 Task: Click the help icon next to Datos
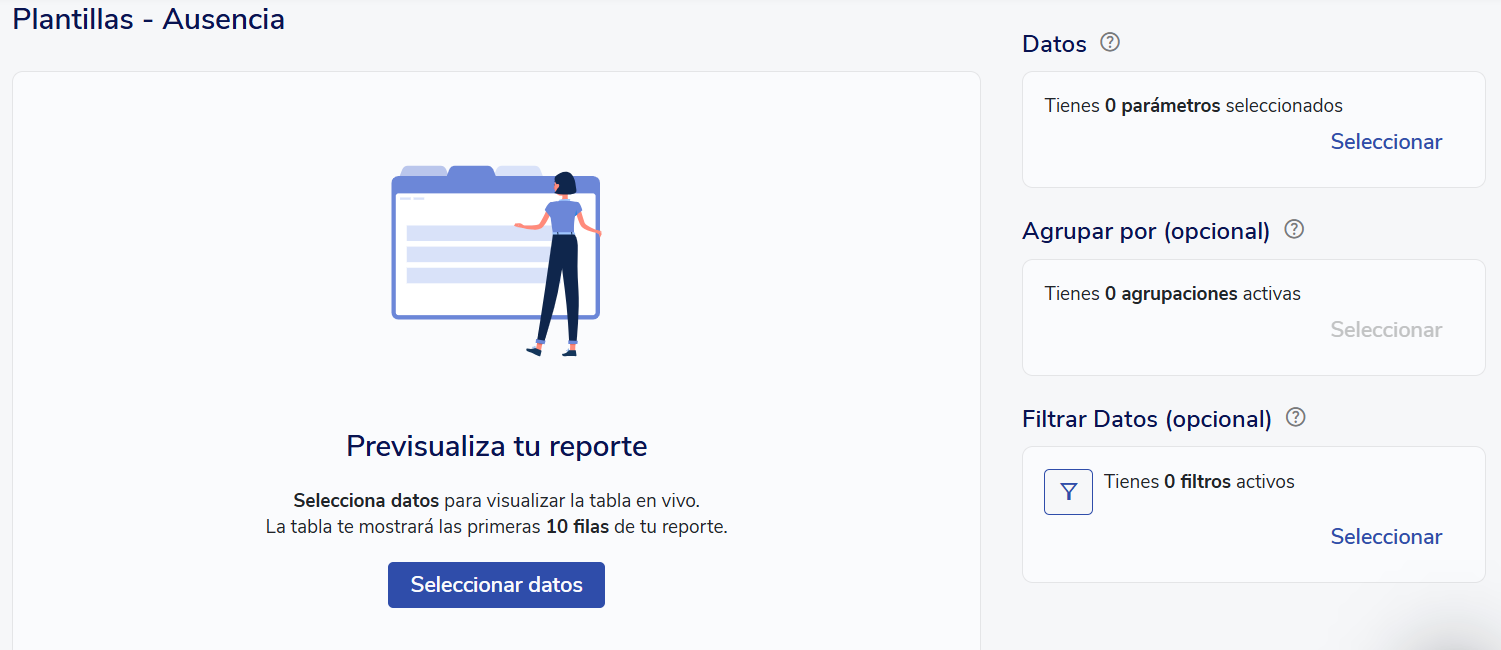tap(1109, 43)
